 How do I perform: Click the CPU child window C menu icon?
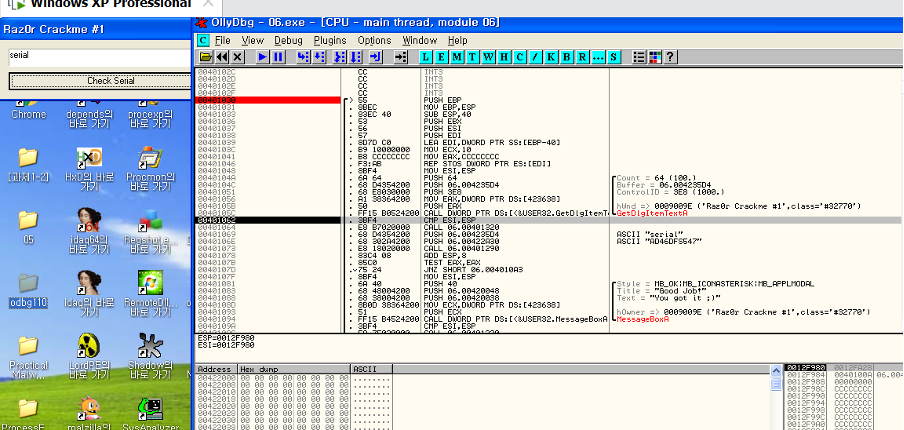coord(203,40)
